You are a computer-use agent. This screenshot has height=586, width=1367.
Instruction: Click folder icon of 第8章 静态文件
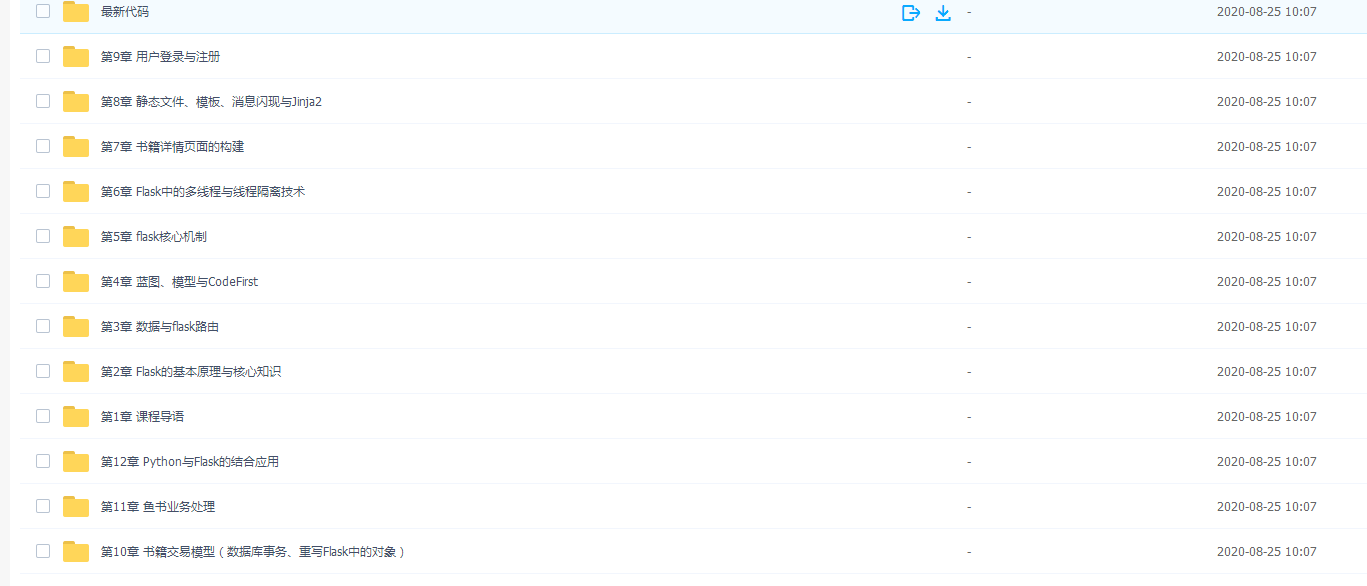click(76, 102)
